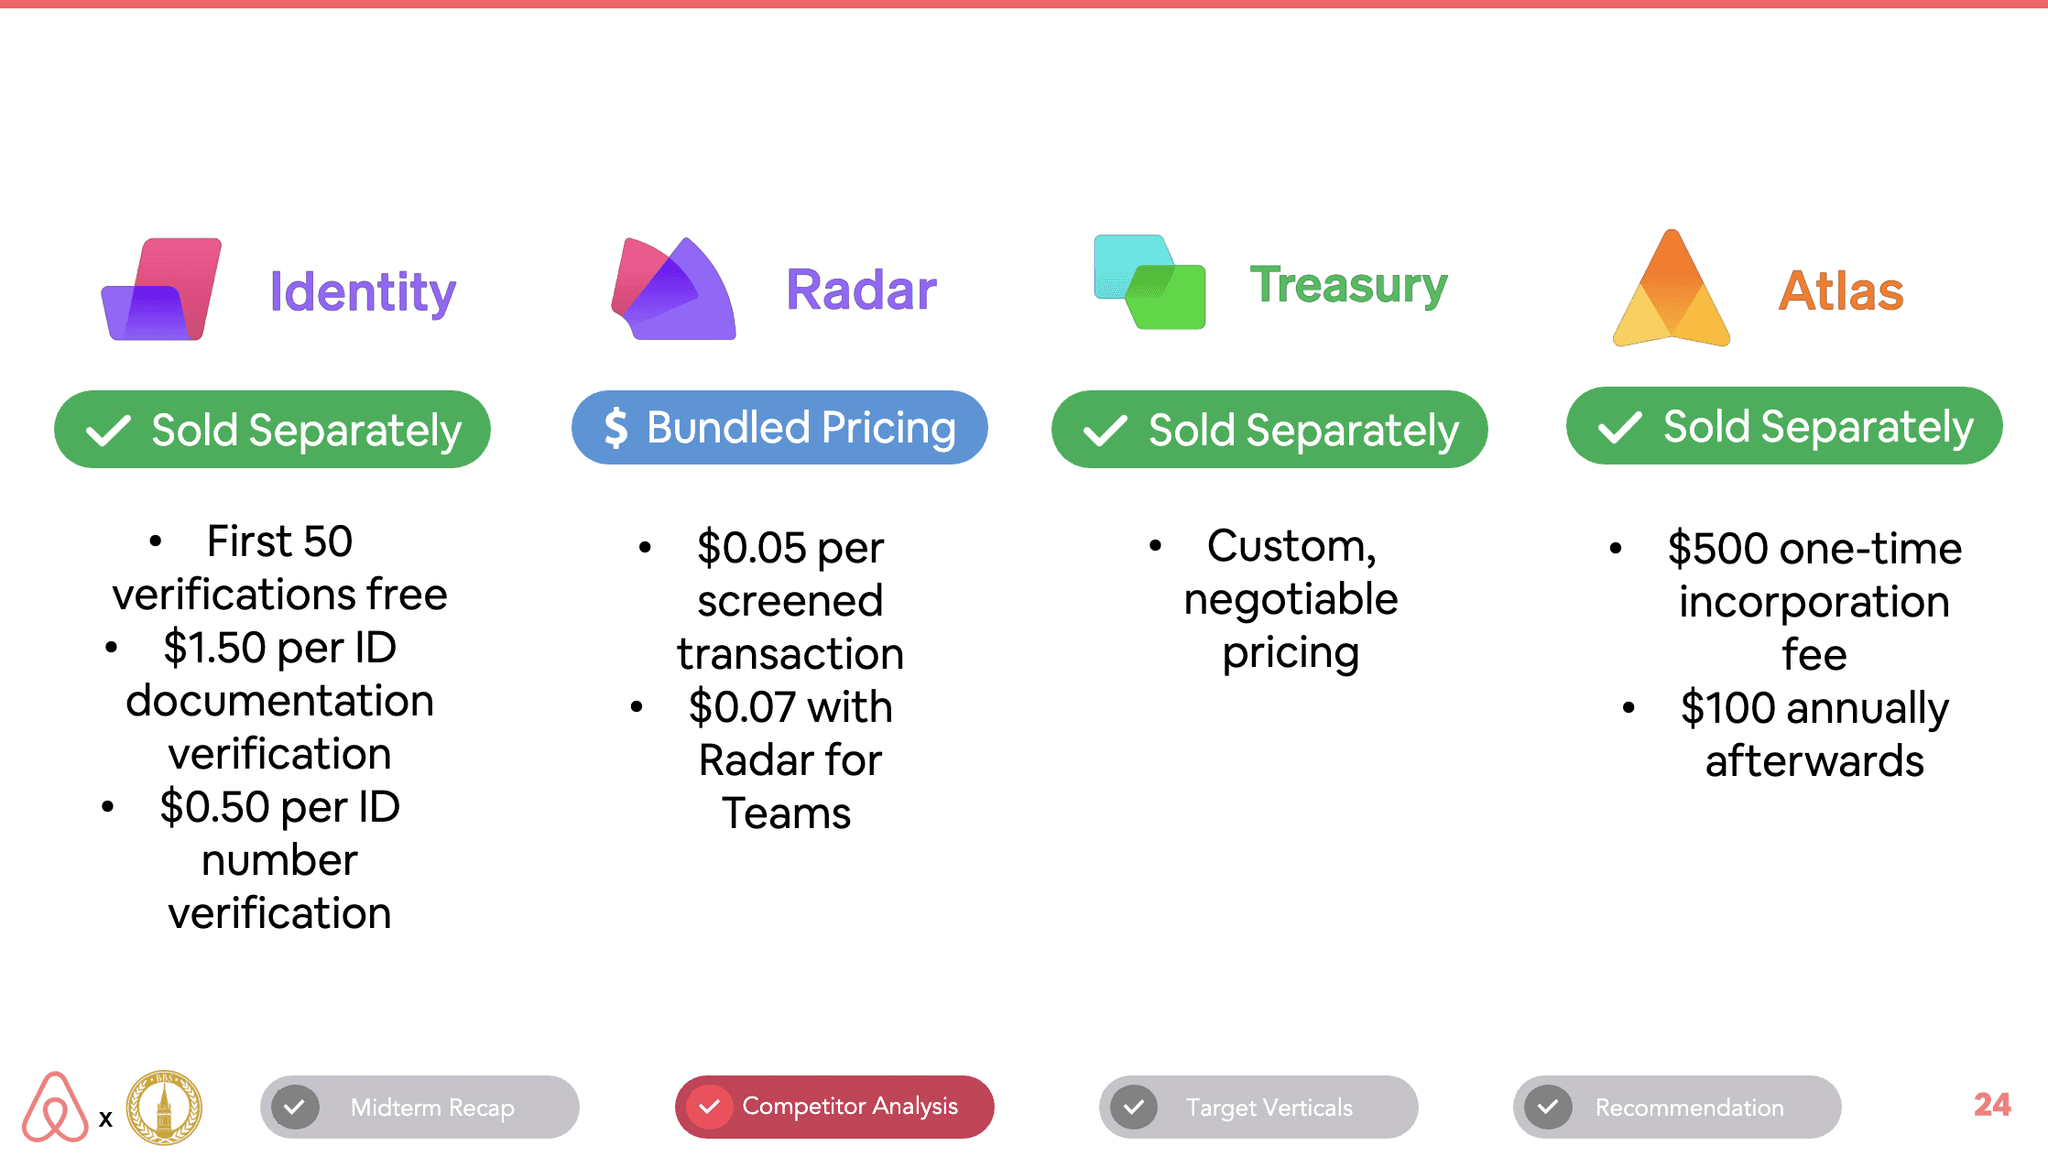This screenshot has width=2048, height=1158.
Task: Click the dollar sign in Bundled Pricing
Action: point(616,428)
